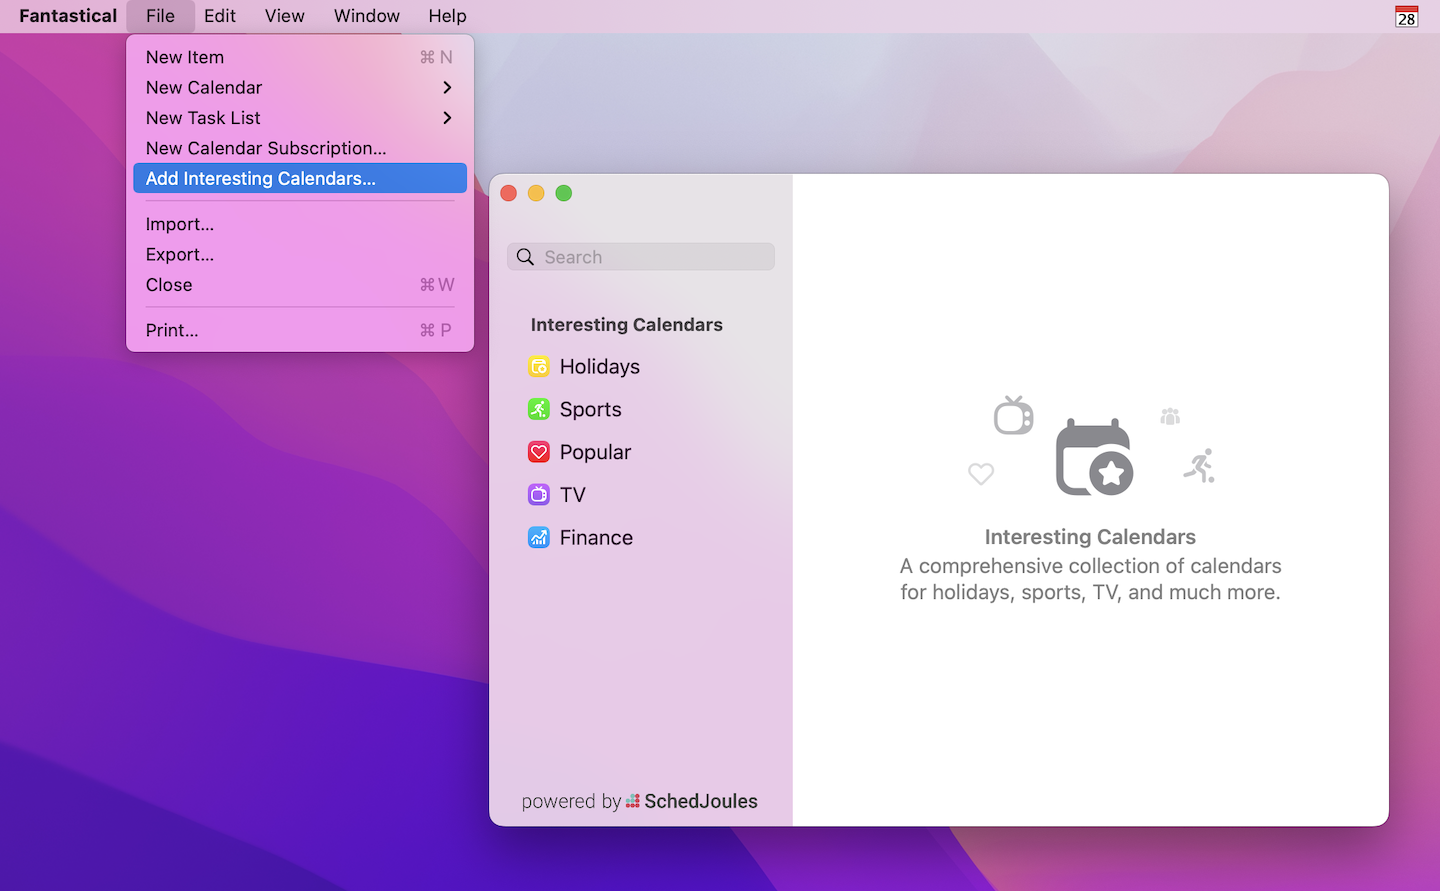The width and height of the screenshot is (1440, 891).
Task: Select the Finance category label
Action: (596, 538)
